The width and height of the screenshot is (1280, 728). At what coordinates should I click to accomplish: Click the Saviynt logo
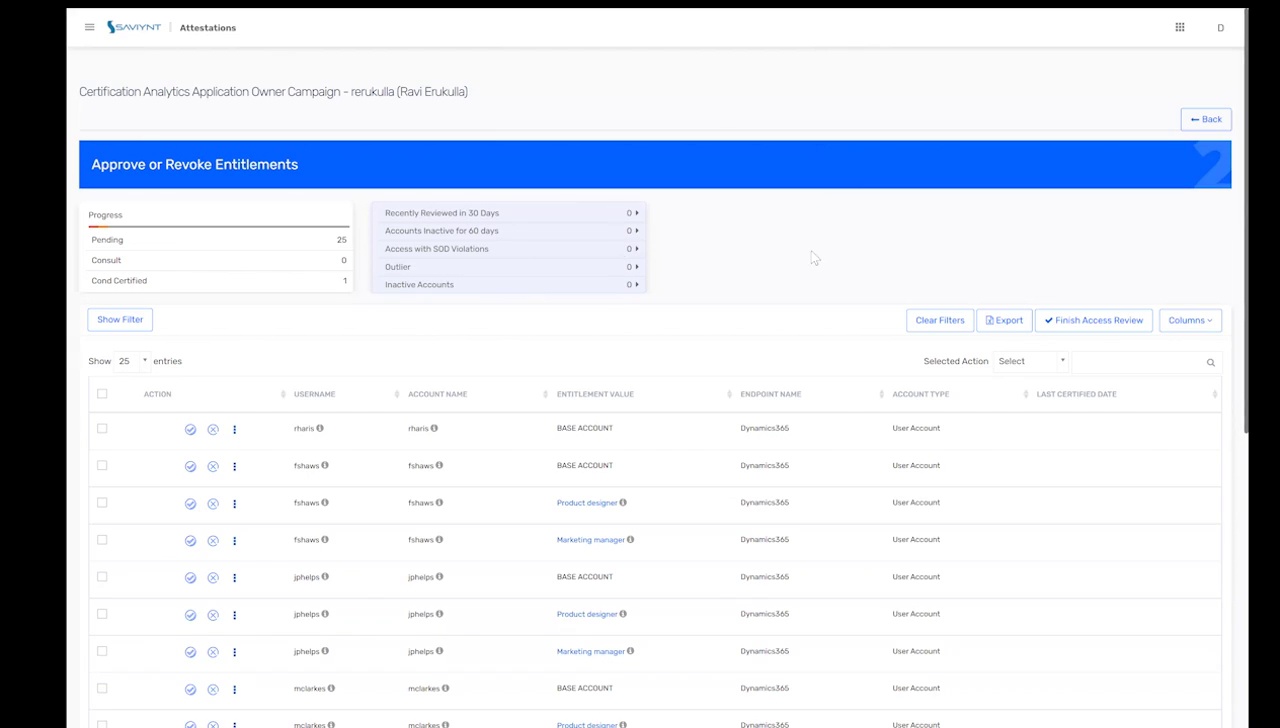[x=134, y=27]
